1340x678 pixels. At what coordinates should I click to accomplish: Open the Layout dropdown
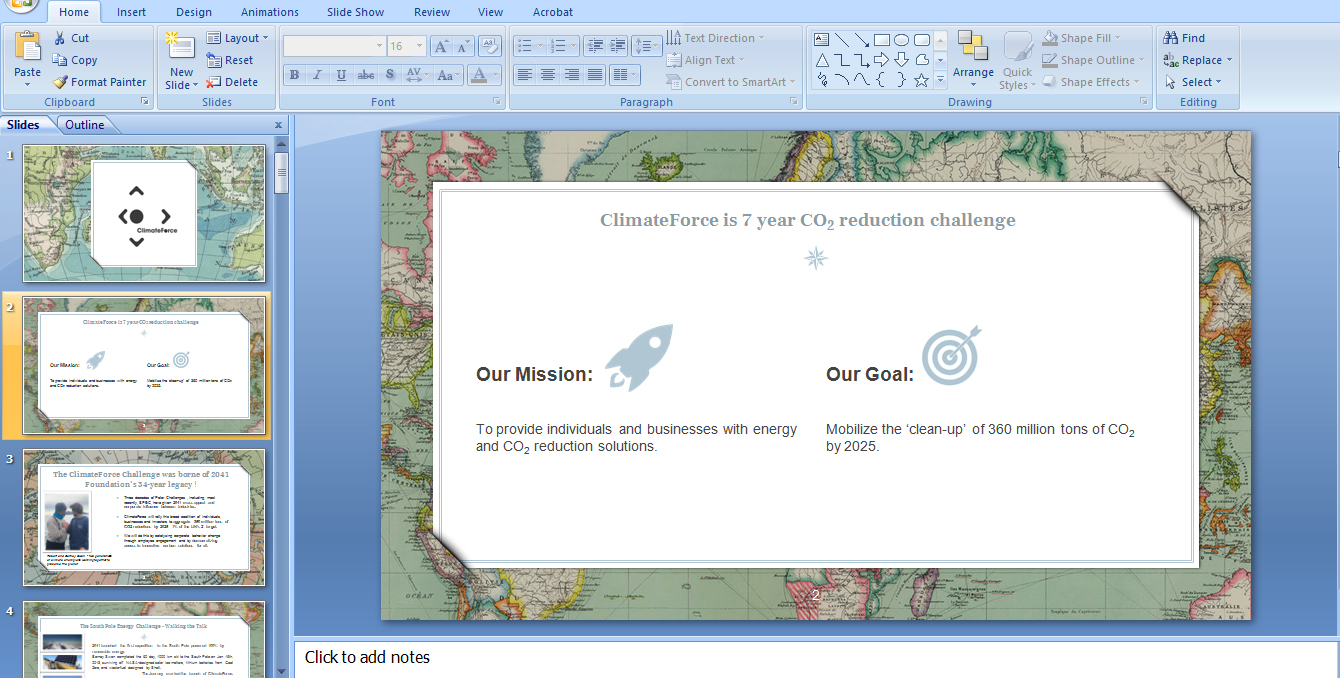coord(238,38)
